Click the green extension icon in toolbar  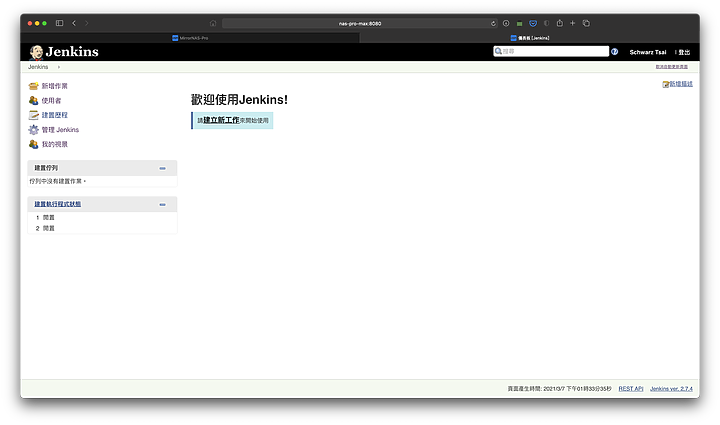(519, 23)
